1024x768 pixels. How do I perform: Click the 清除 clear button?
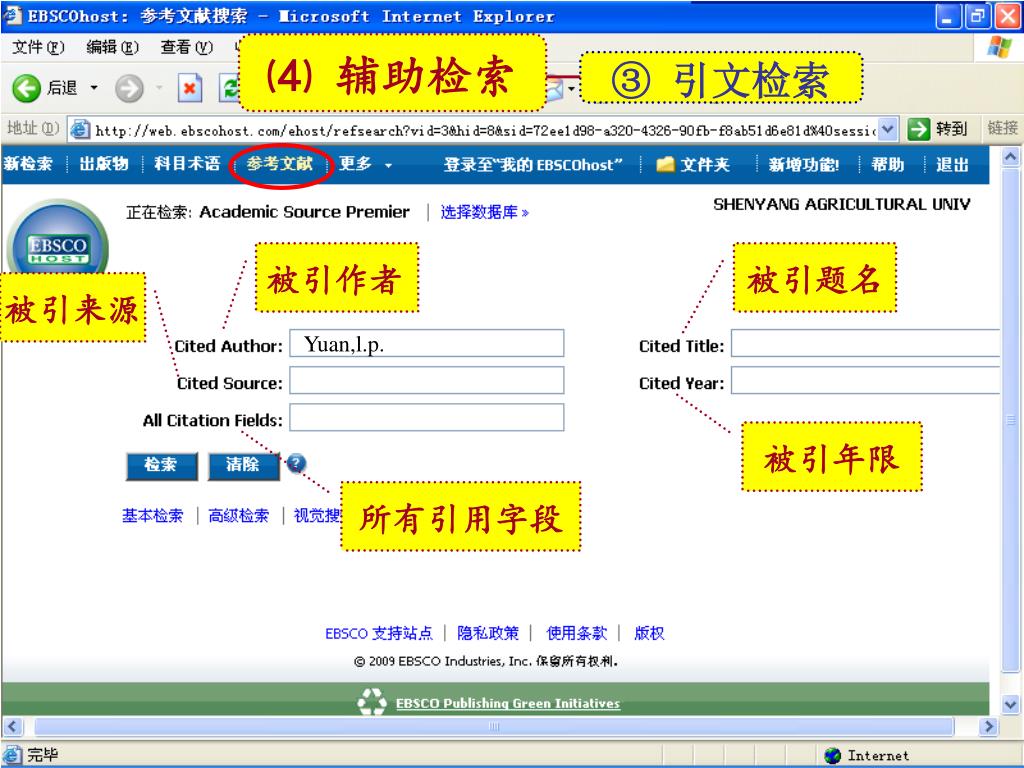(x=244, y=466)
